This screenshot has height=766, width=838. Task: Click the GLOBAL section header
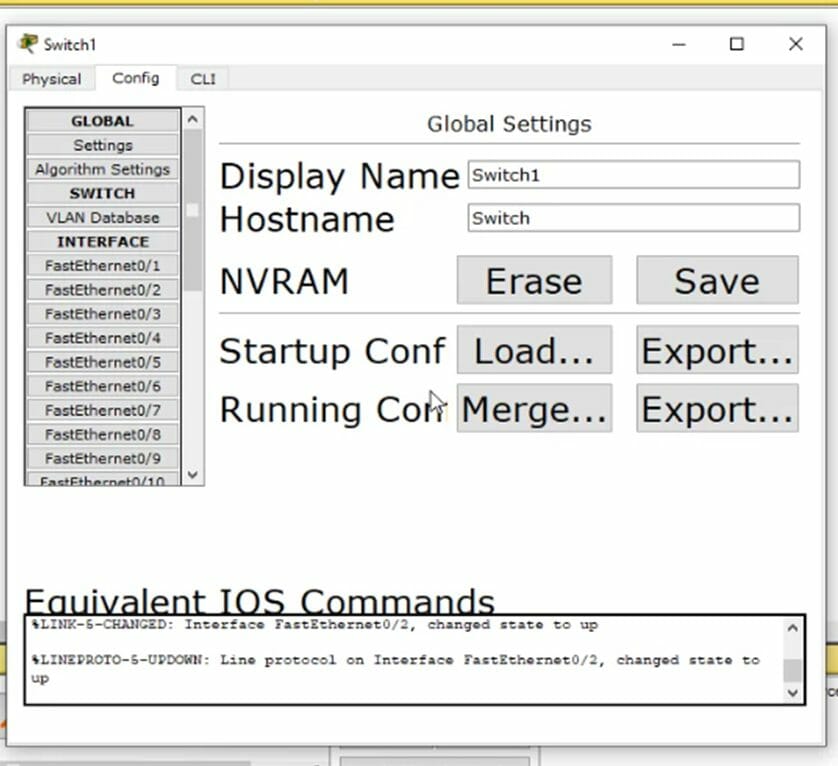[x=102, y=120]
